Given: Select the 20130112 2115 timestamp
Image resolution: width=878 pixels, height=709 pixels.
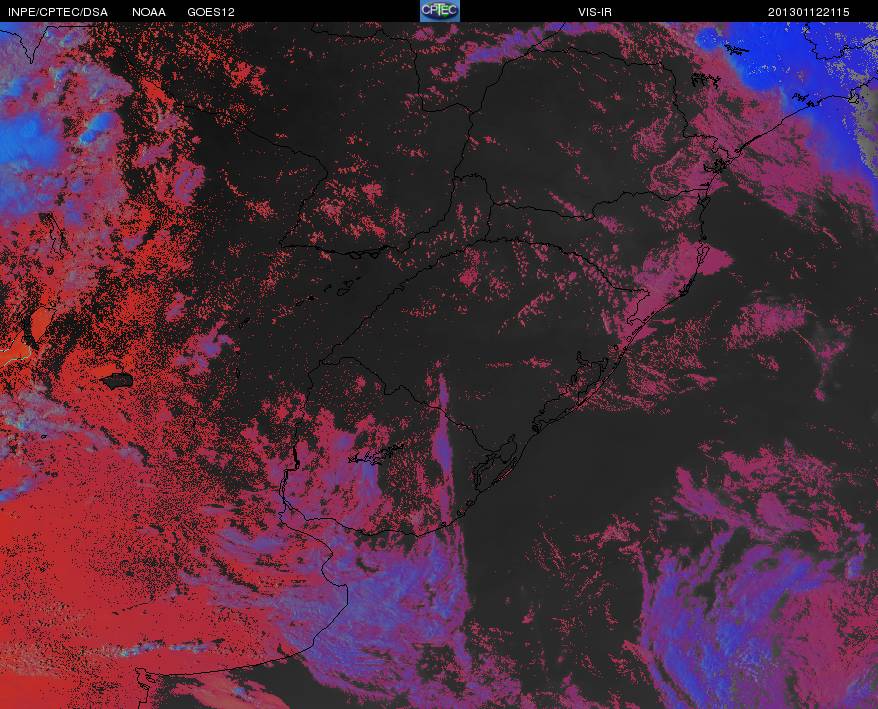Looking at the screenshot, I should (809, 12).
